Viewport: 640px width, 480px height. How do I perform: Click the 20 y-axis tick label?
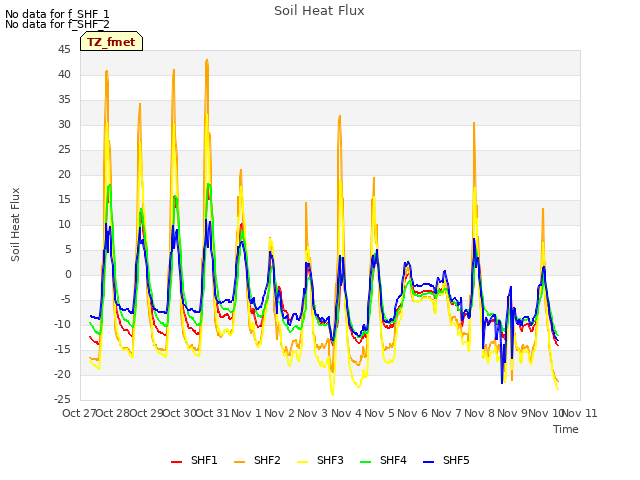pyautogui.click(x=64, y=175)
